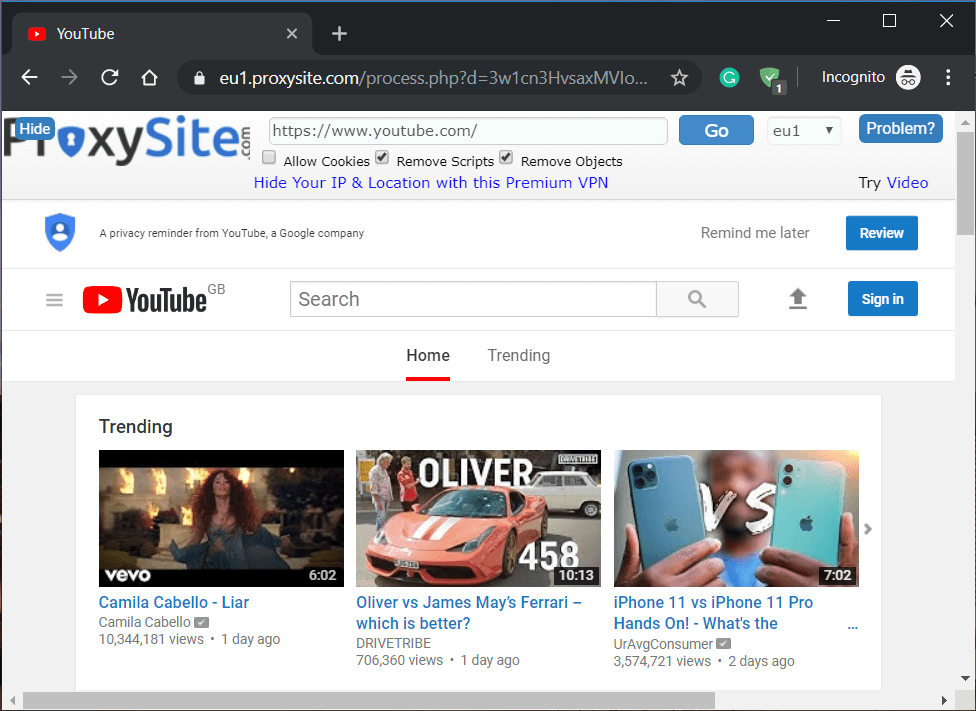Click the scroll left arrow
The image size is (976, 711).
point(12,700)
